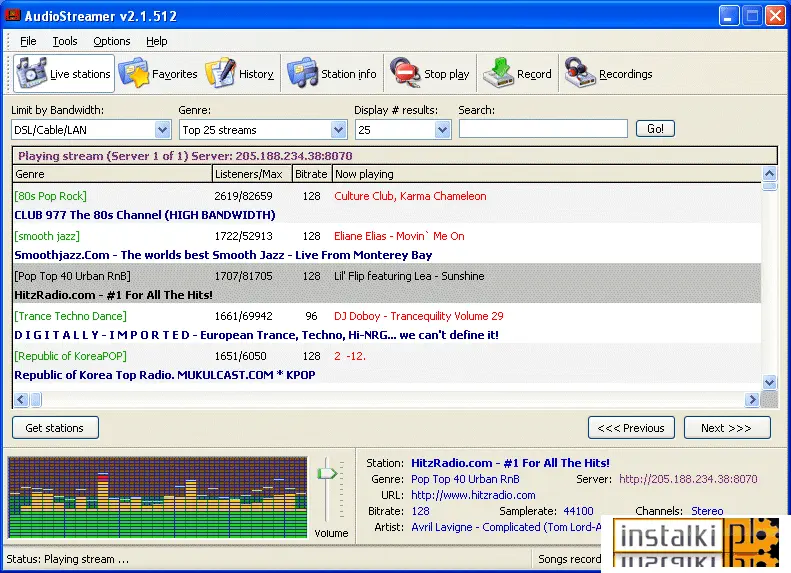This screenshot has height=573, width=791.
Task: Minimize the AudioStreamer window
Action: click(728, 16)
